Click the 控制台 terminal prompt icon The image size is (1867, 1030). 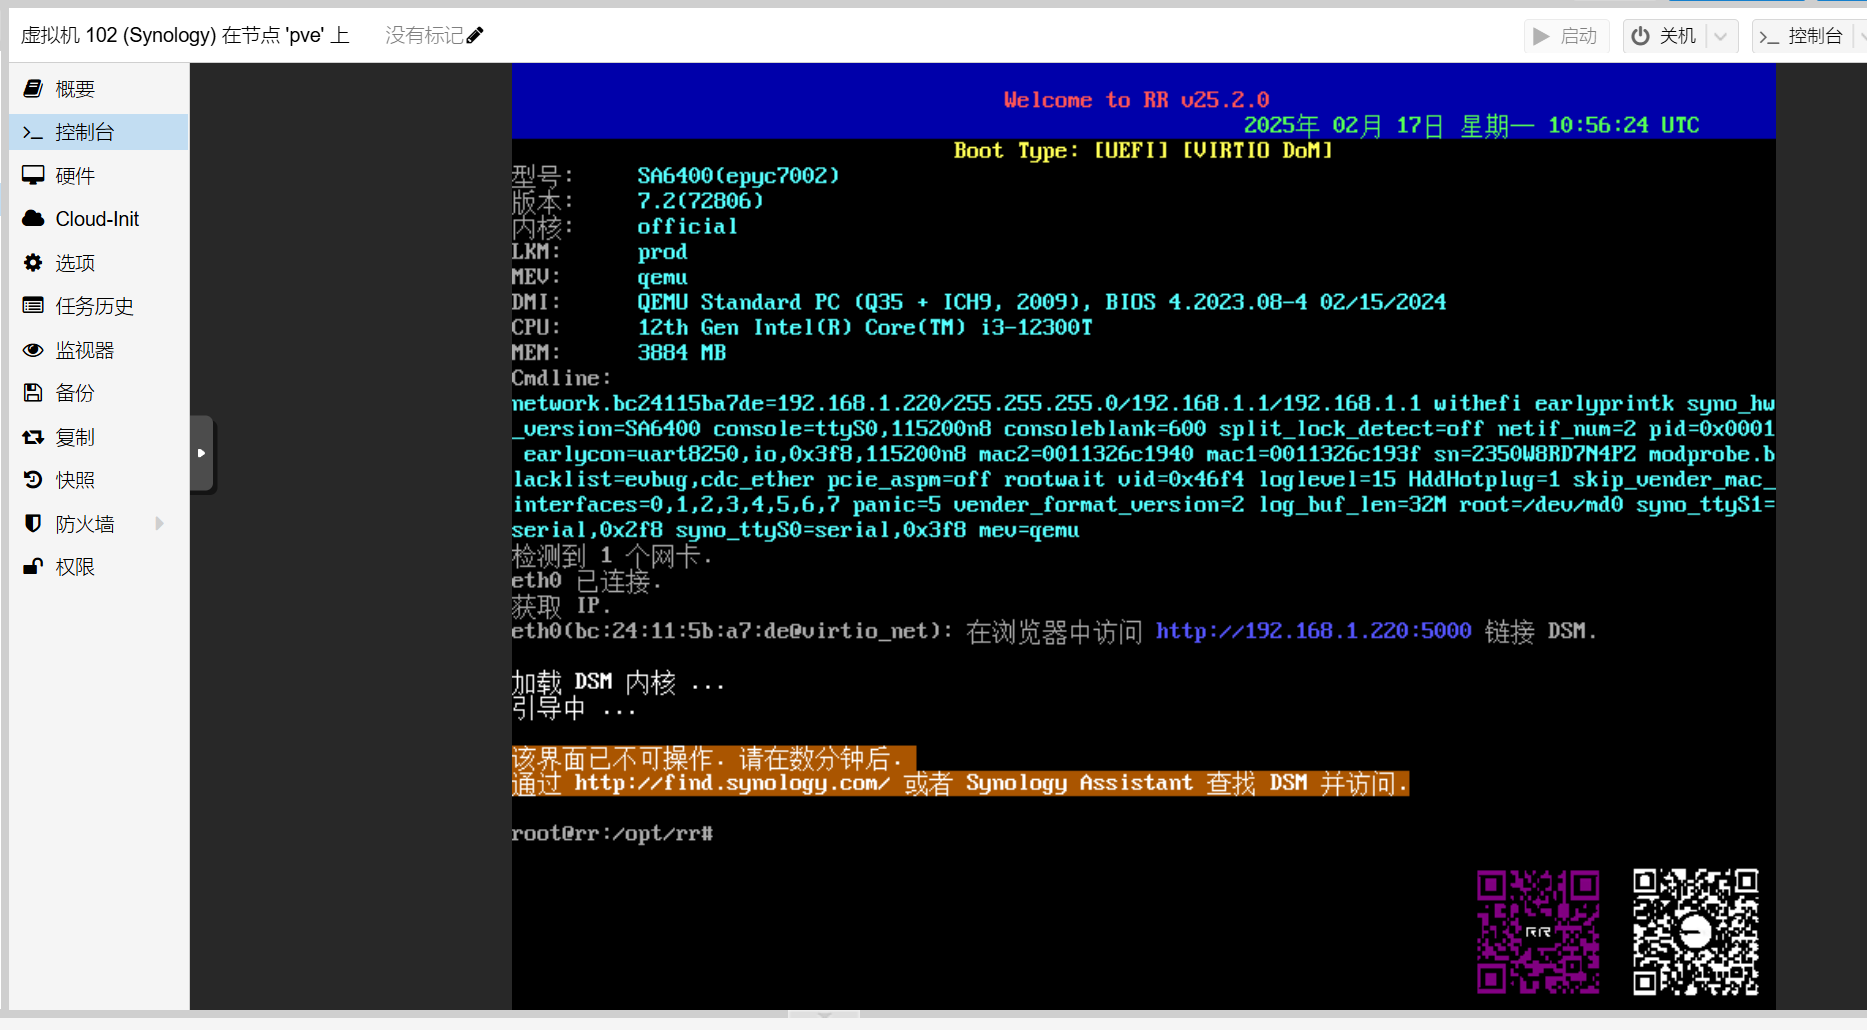pos(33,132)
